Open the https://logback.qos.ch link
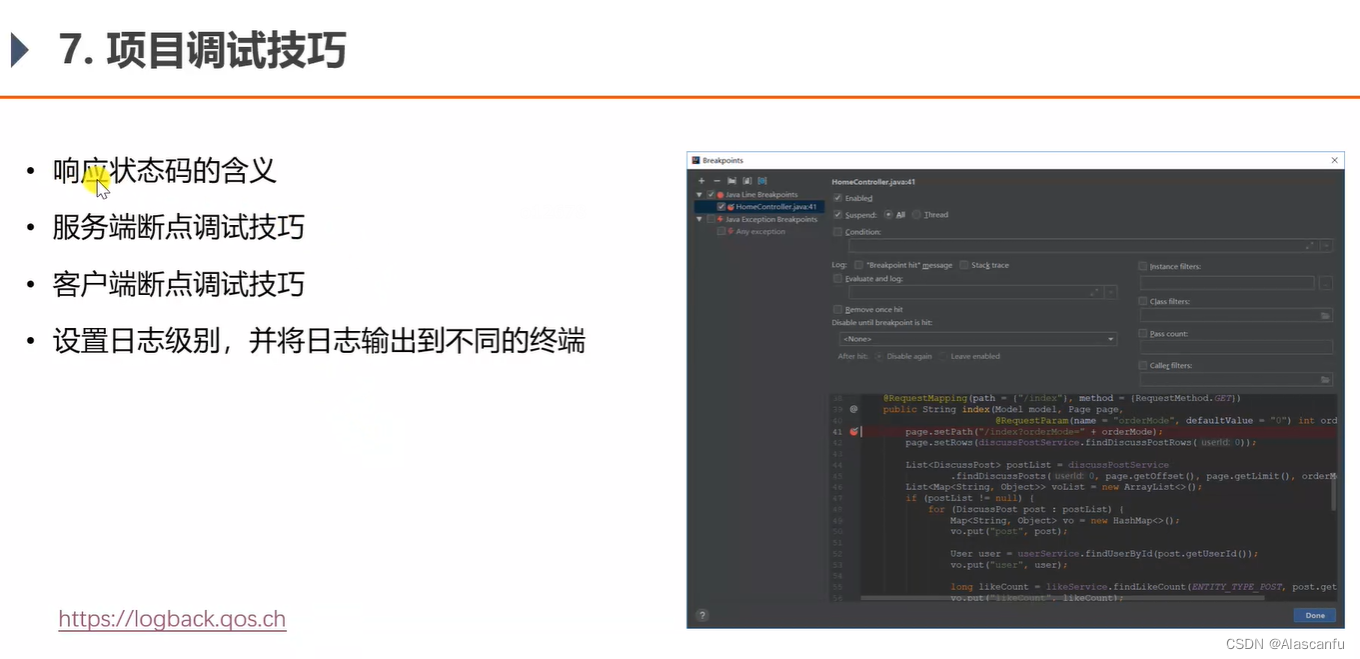Image resolution: width=1360 pixels, height=659 pixels. click(x=172, y=619)
